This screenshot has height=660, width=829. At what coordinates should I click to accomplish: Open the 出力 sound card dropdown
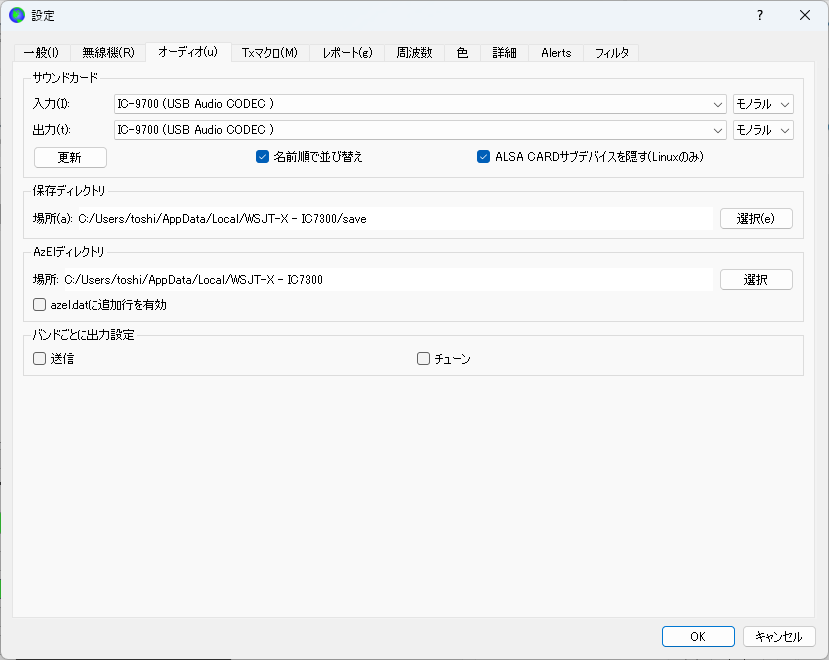click(420, 130)
